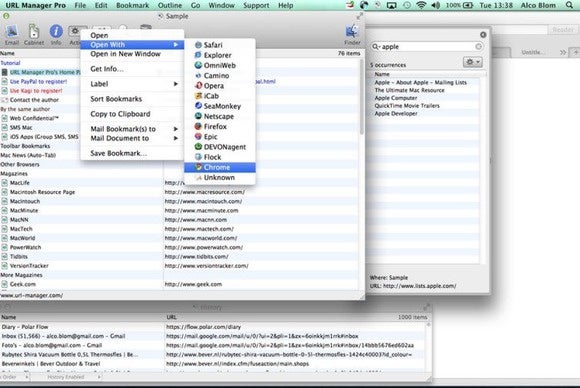Clear the apple search field

(x=478, y=47)
